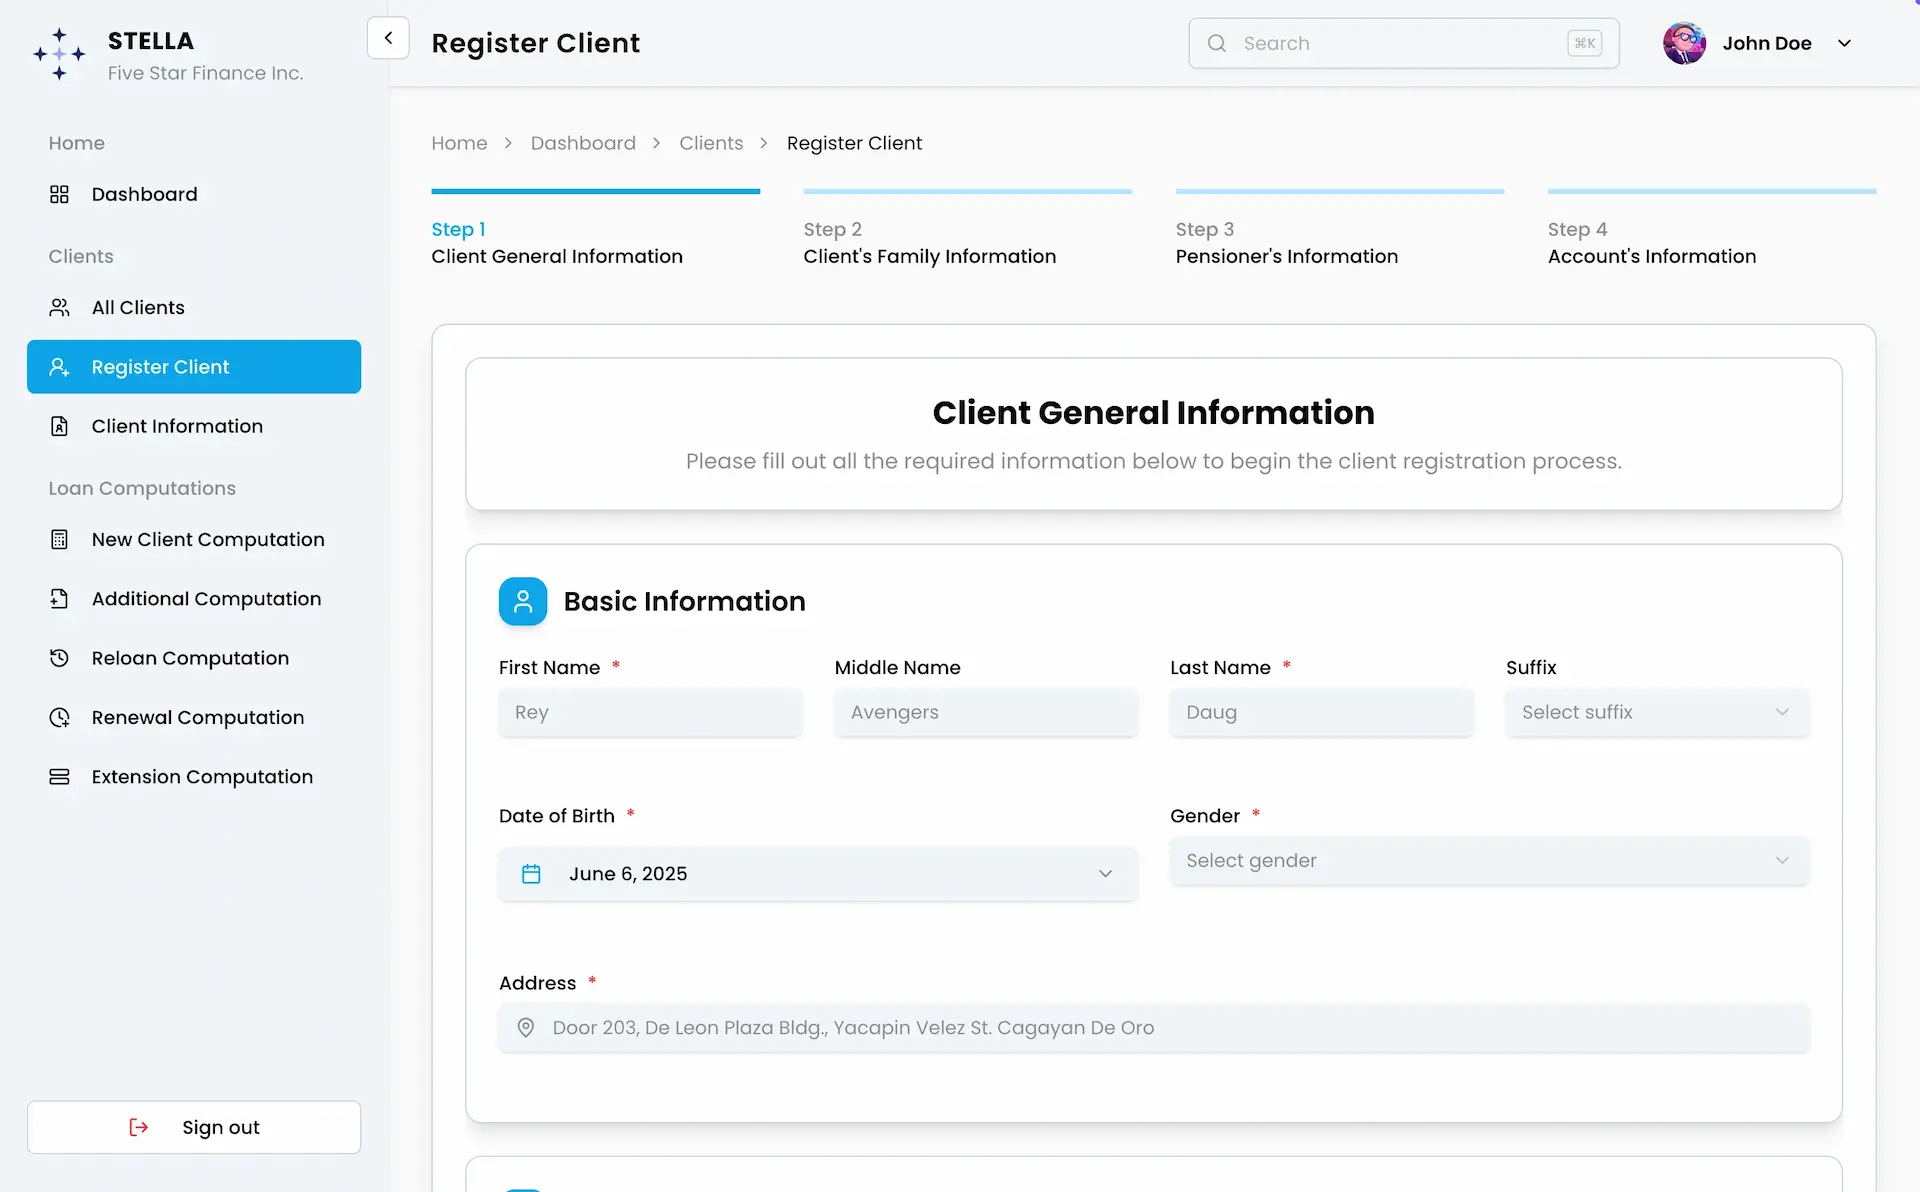Click the Step 4 progress bar

1712,191
